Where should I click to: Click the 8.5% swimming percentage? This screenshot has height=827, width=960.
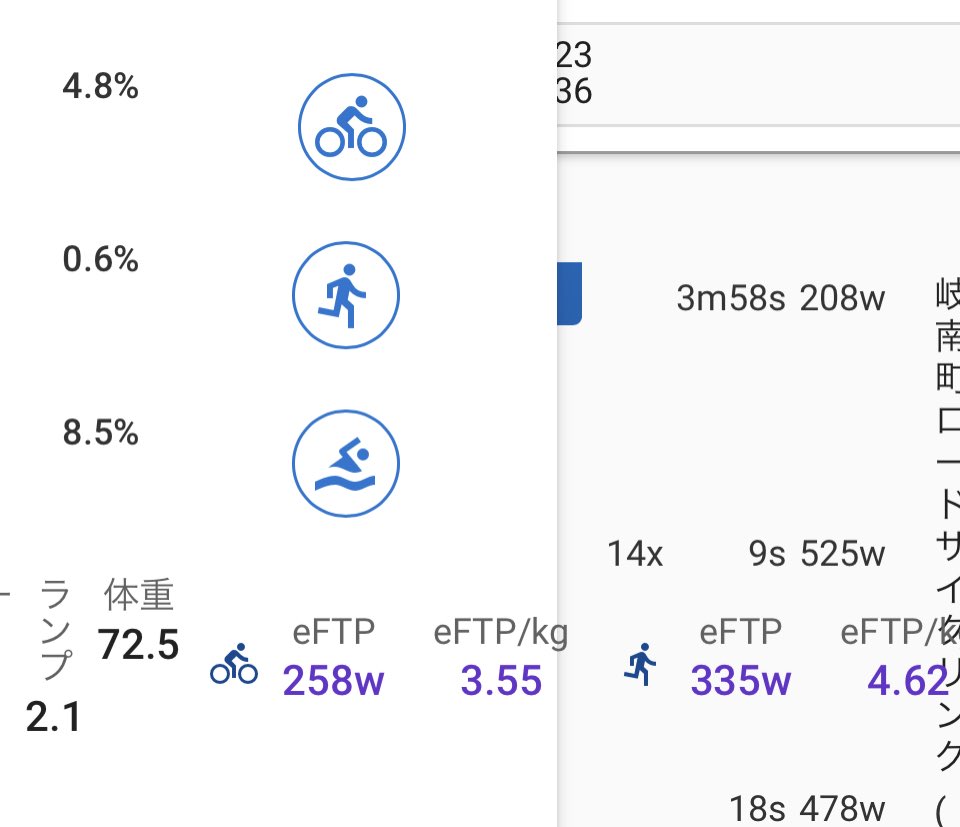pyautogui.click(x=100, y=432)
